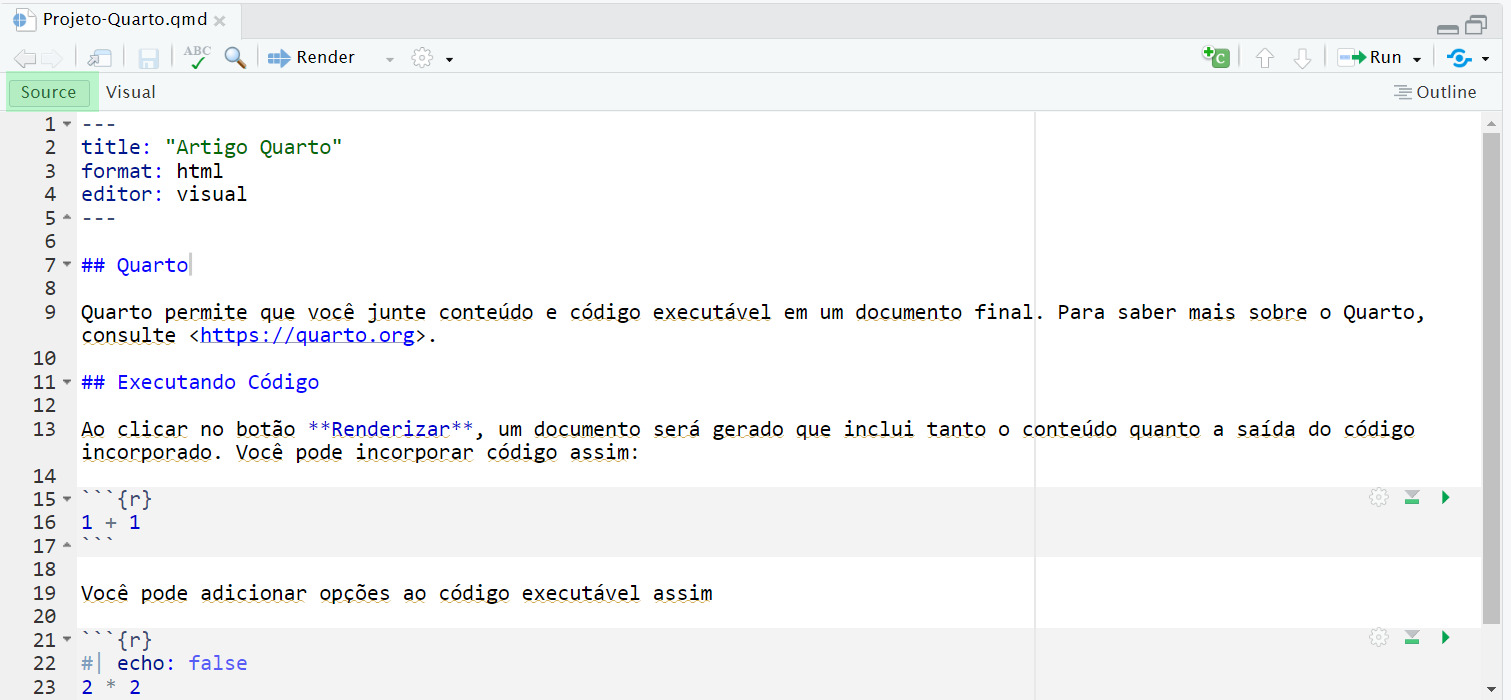Image resolution: width=1511 pixels, height=700 pixels.
Task: Click the 2 * 2 code line
Action: point(111,687)
